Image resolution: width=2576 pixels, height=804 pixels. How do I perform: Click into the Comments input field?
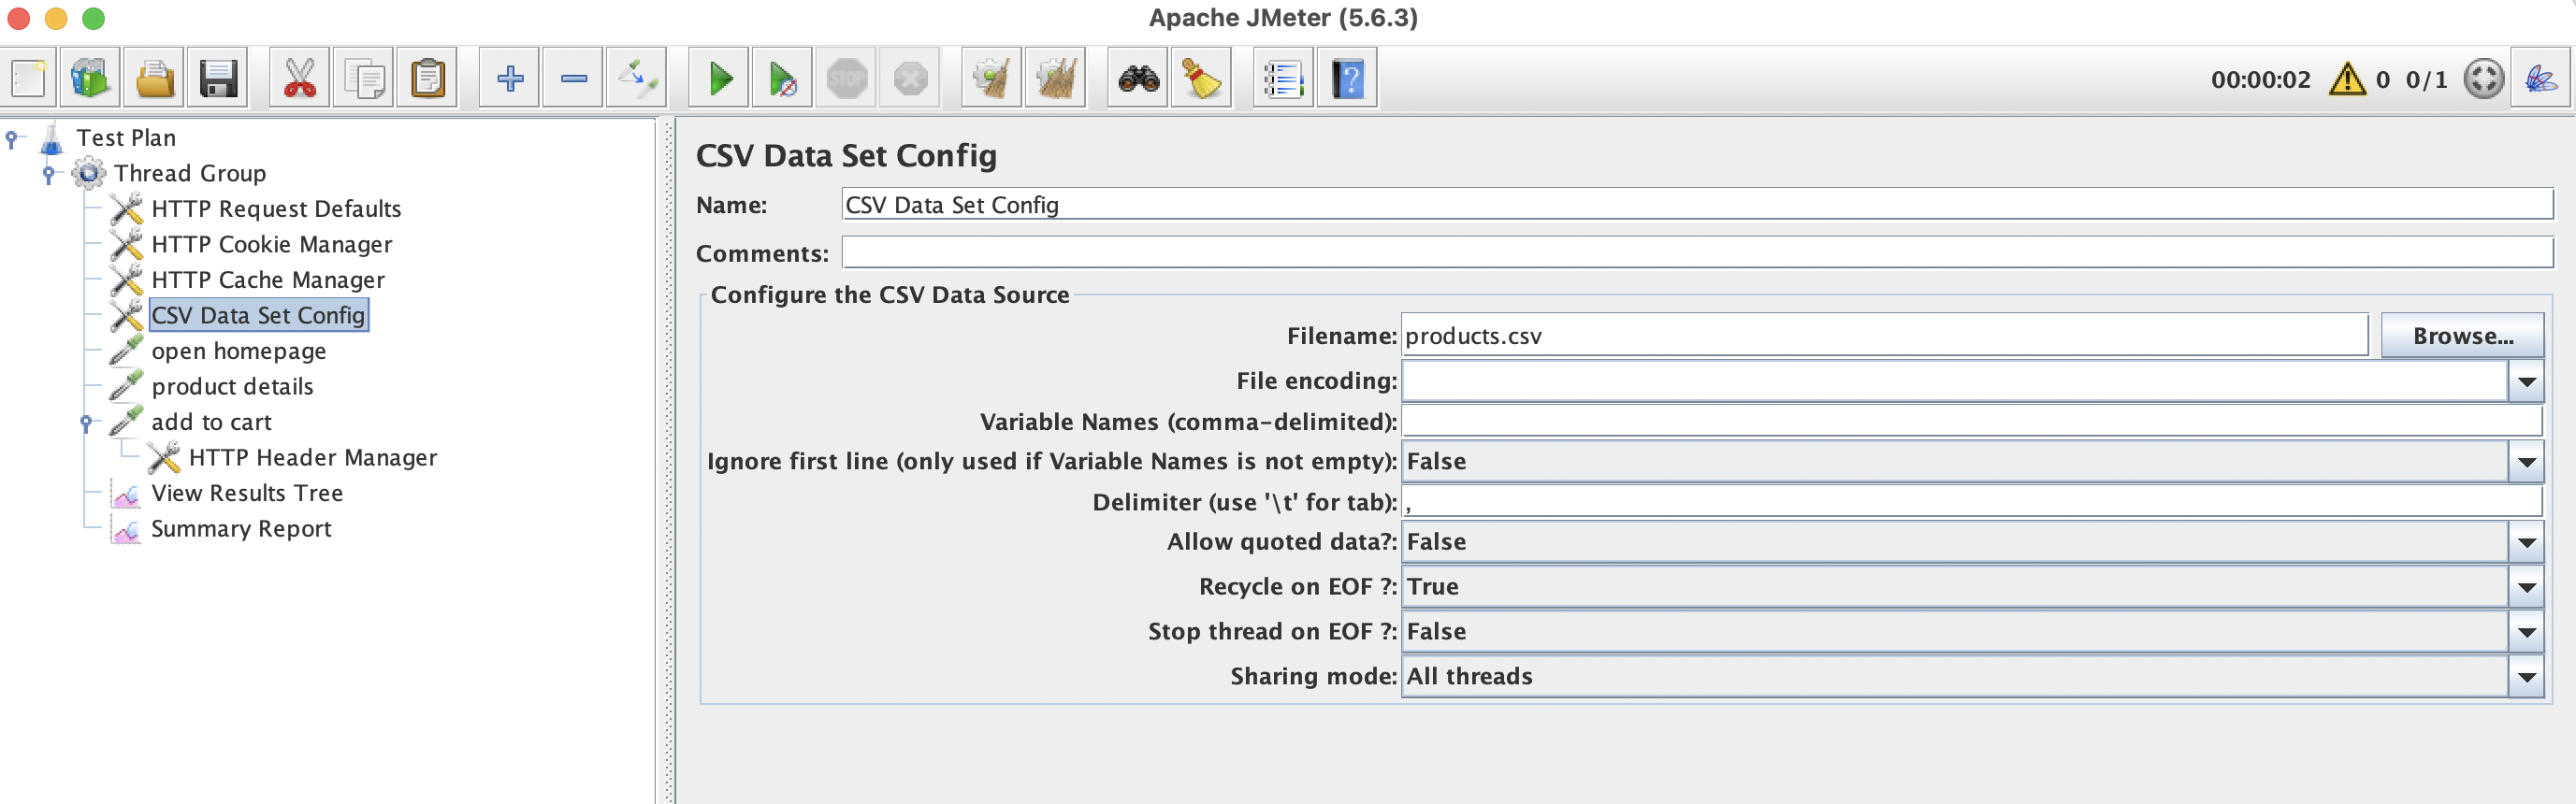click(x=1697, y=253)
